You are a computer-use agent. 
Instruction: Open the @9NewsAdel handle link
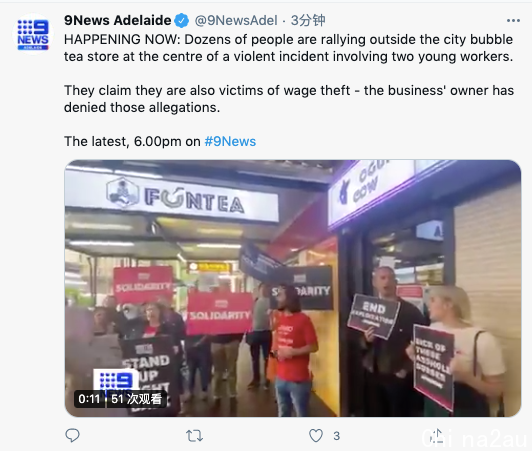pyautogui.click(x=236, y=21)
